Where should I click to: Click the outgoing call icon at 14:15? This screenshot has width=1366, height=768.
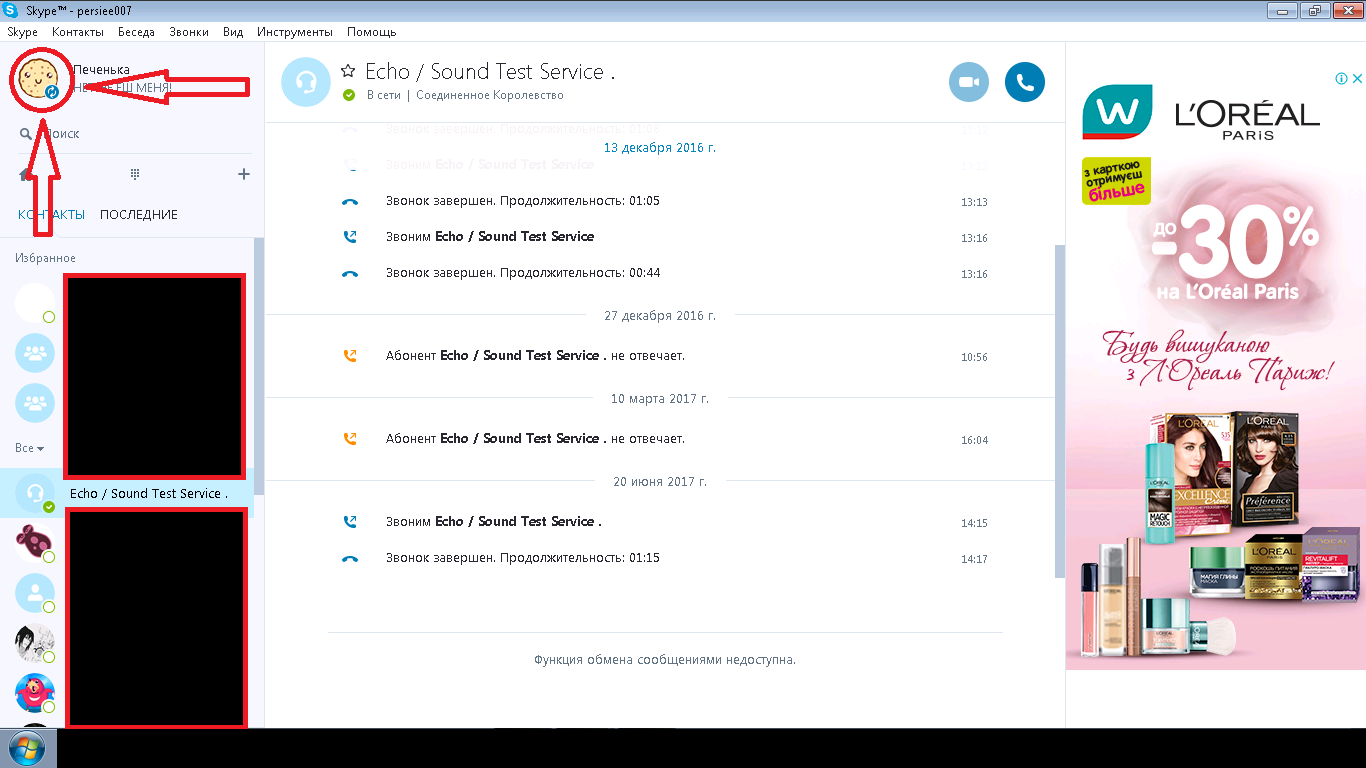(x=350, y=521)
